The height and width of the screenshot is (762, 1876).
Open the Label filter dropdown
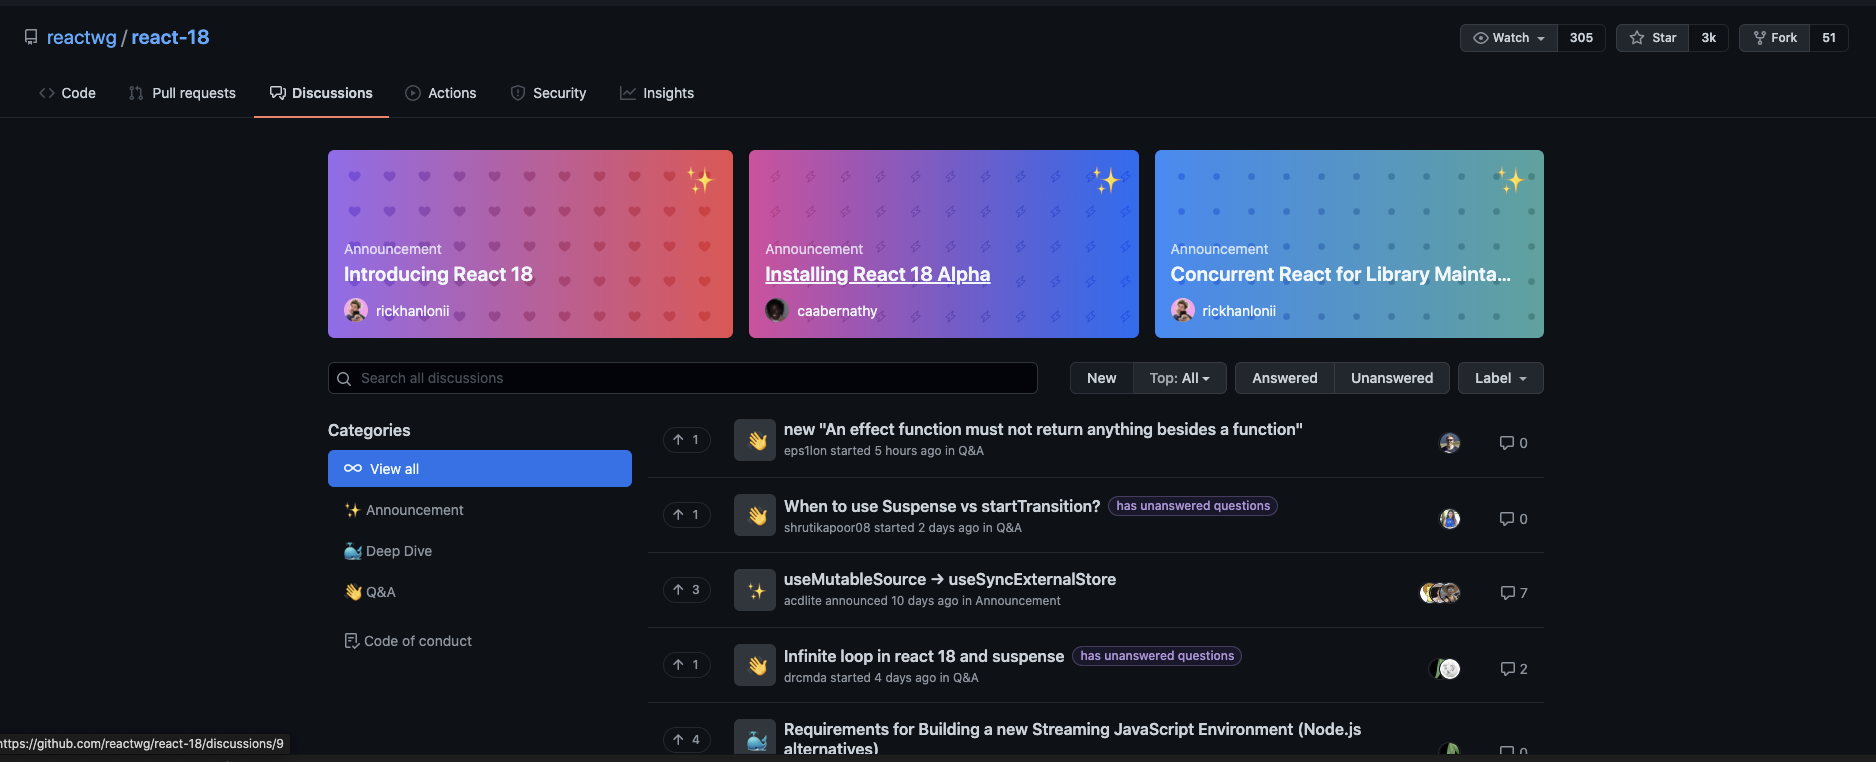coord(1500,378)
